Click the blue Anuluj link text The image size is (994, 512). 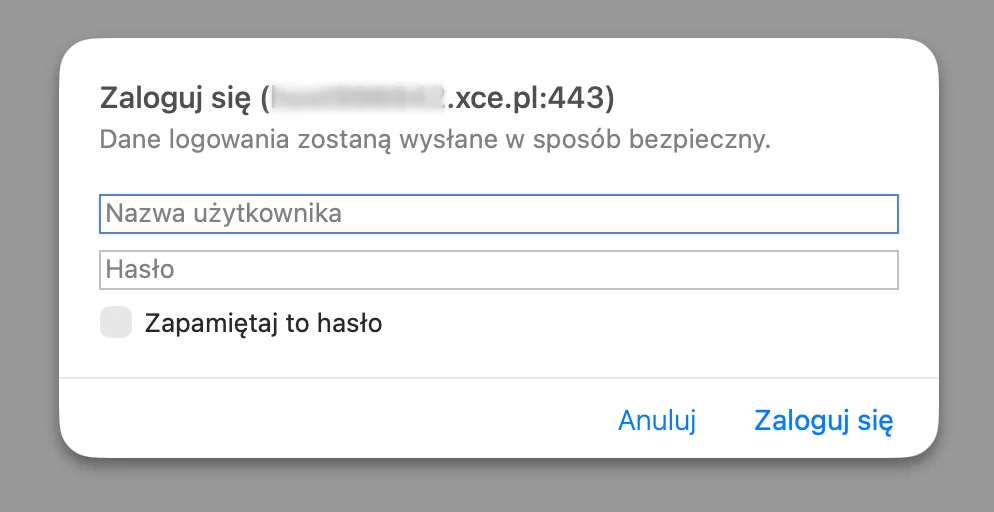(x=657, y=421)
